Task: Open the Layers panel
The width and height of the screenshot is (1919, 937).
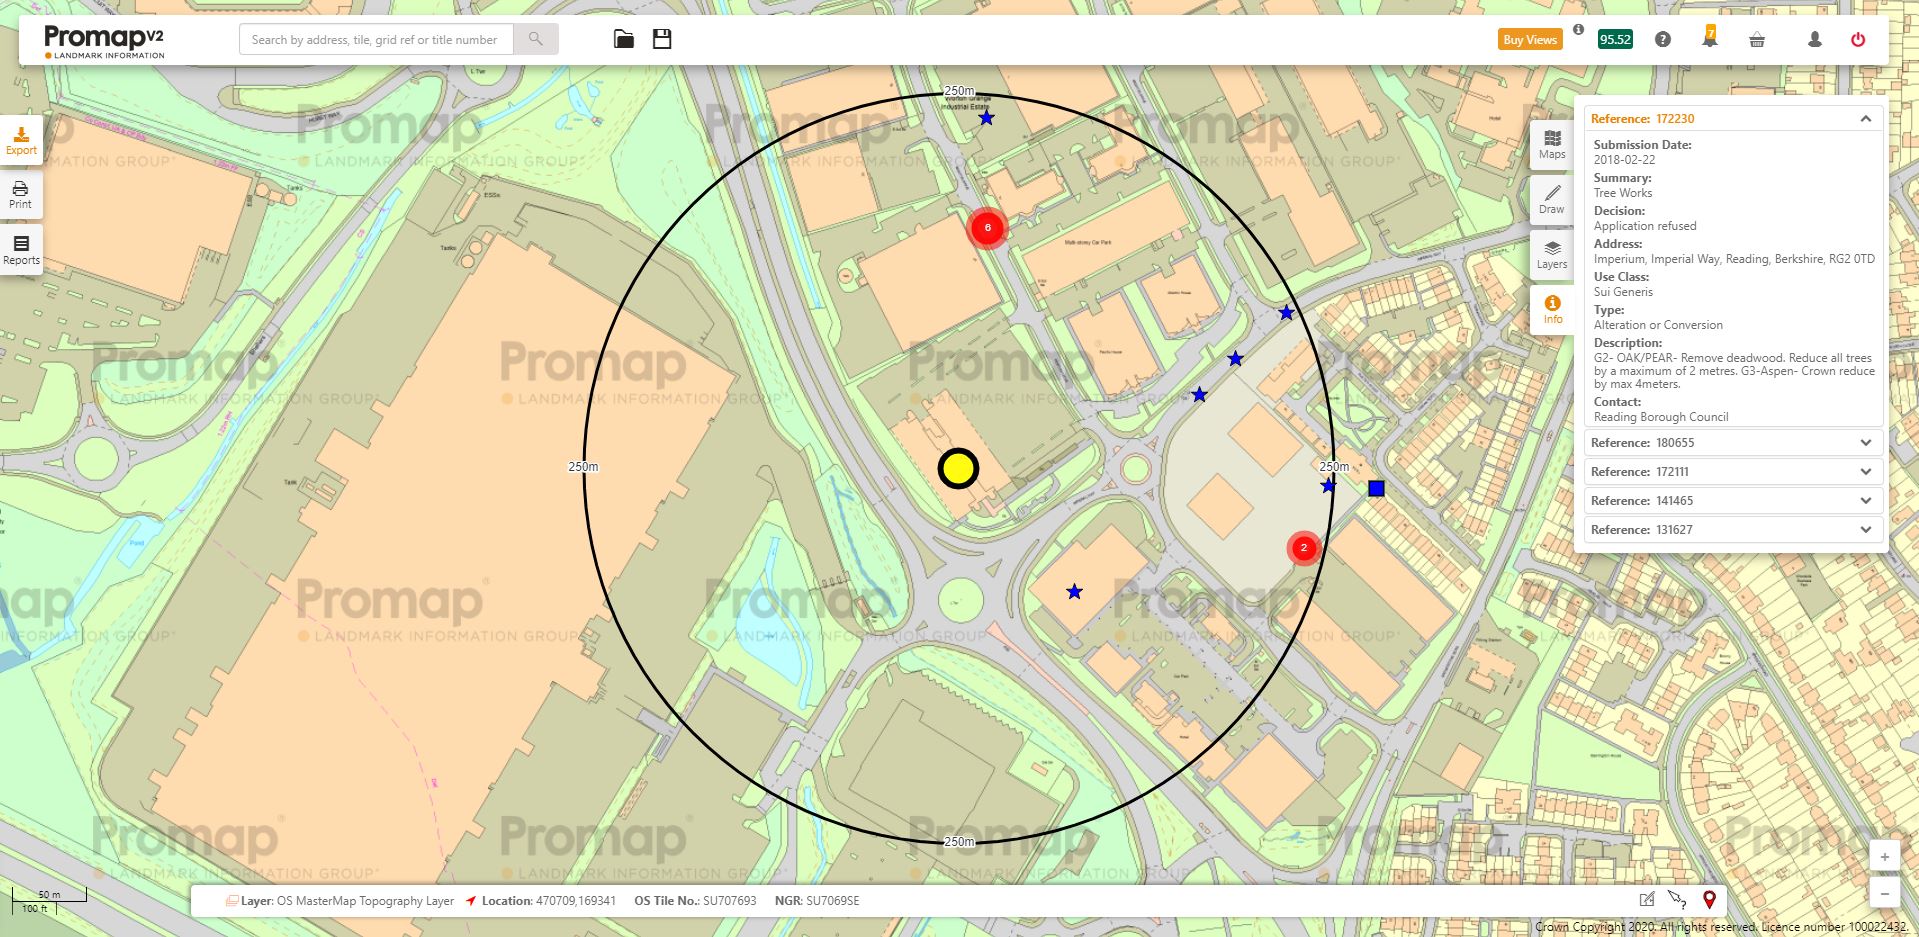Action: [1552, 254]
